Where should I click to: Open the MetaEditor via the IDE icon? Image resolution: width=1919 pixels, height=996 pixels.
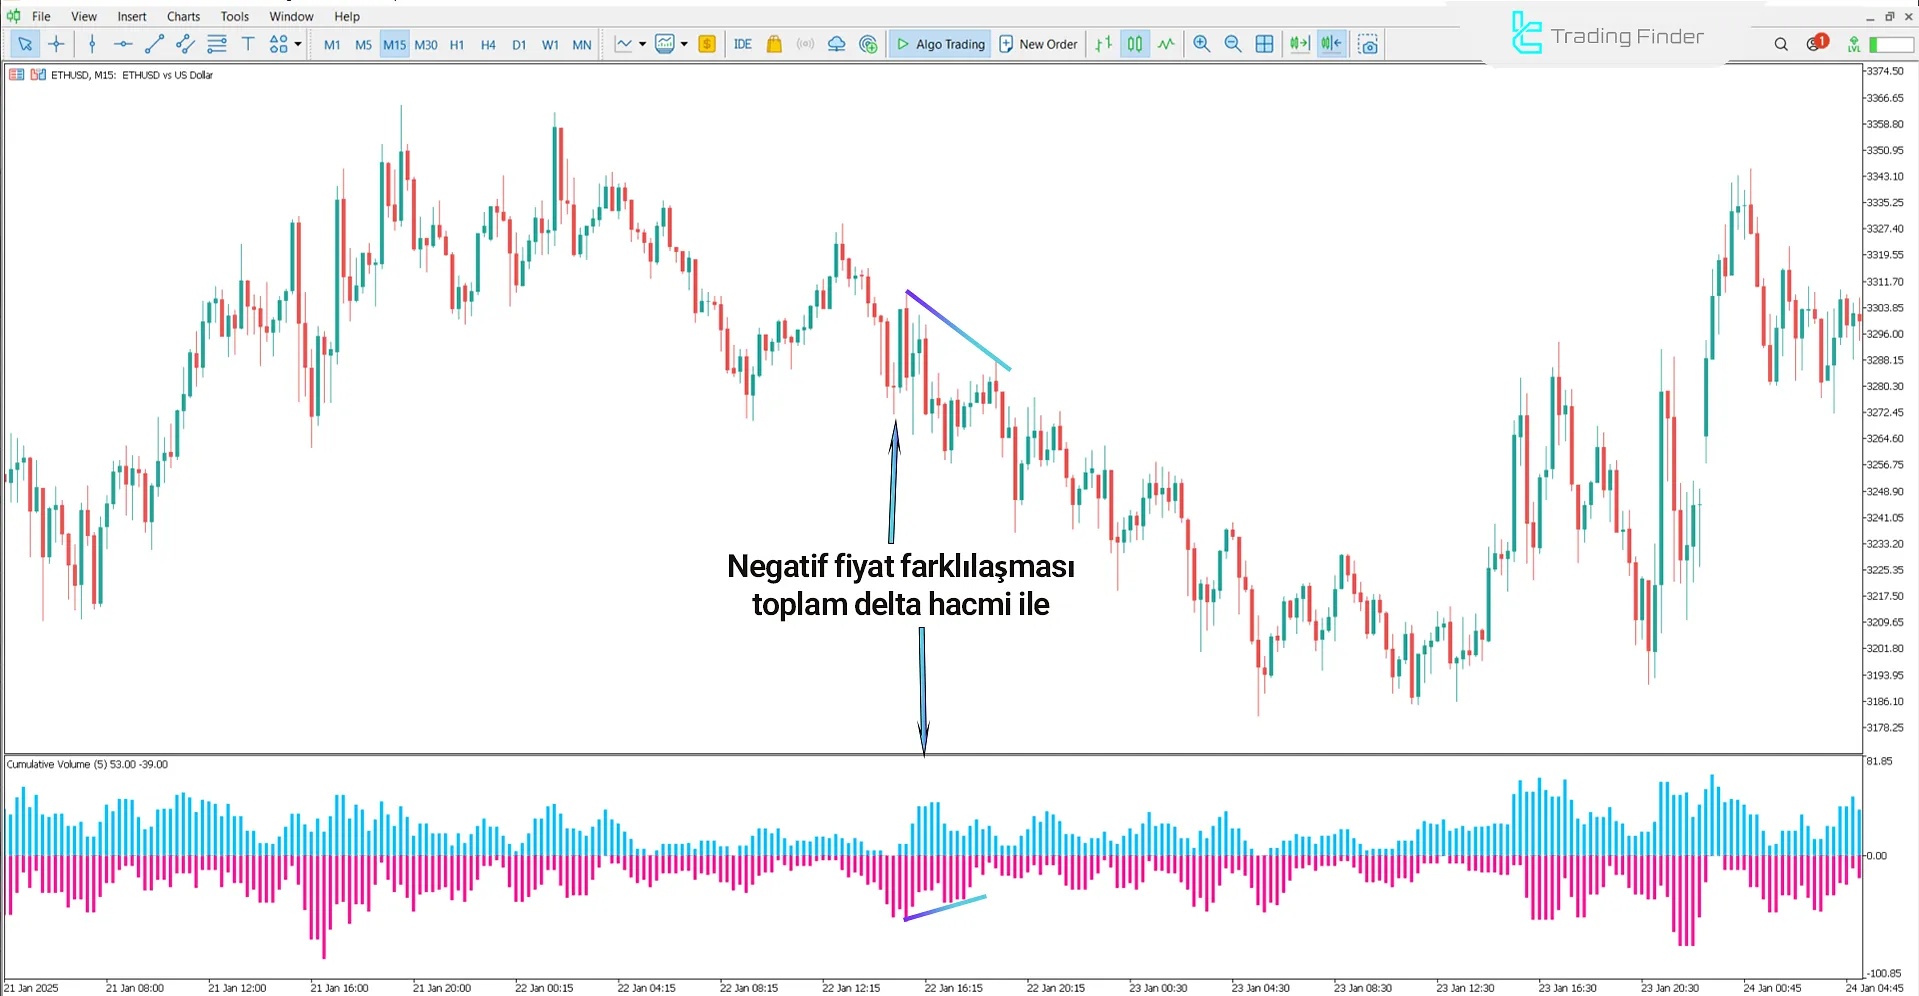click(742, 44)
